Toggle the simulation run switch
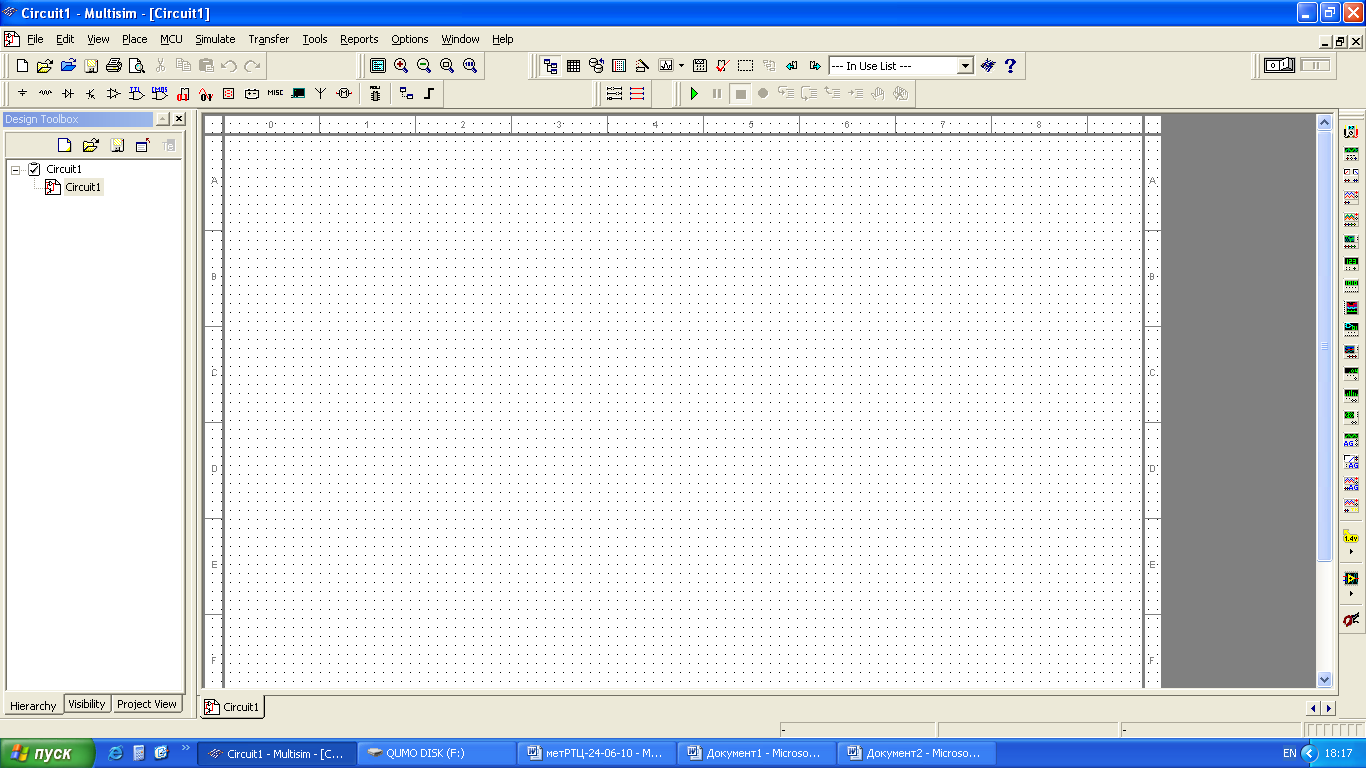The image size is (1366, 768). (x=1279, y=65)
